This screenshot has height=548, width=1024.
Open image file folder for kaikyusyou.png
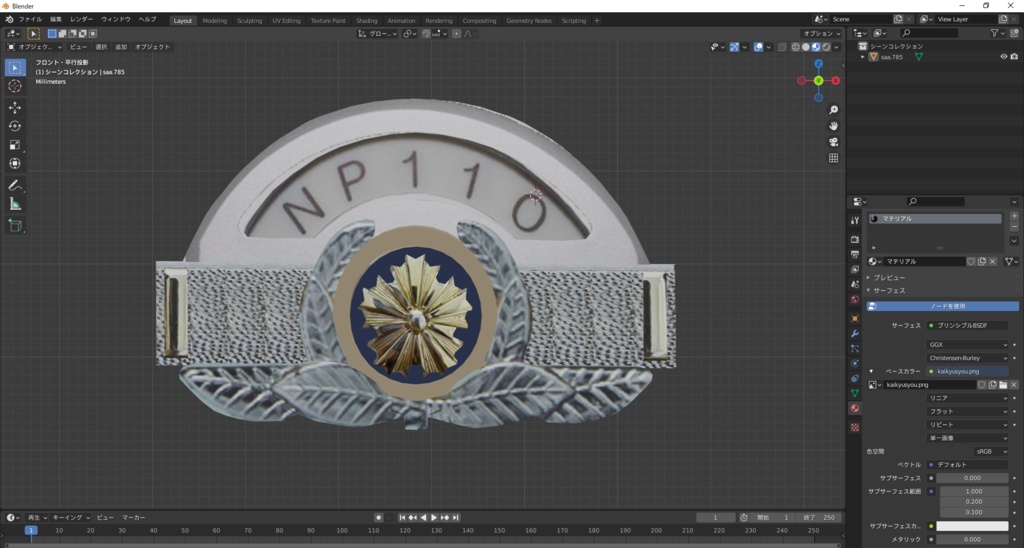pyautogui.click(x=1003, y=385)
